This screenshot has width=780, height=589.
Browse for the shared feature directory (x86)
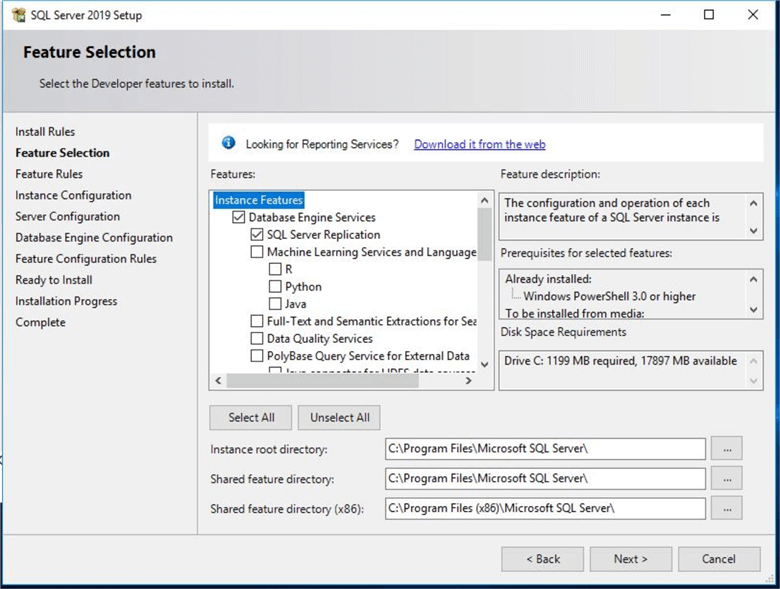point(726,509)
